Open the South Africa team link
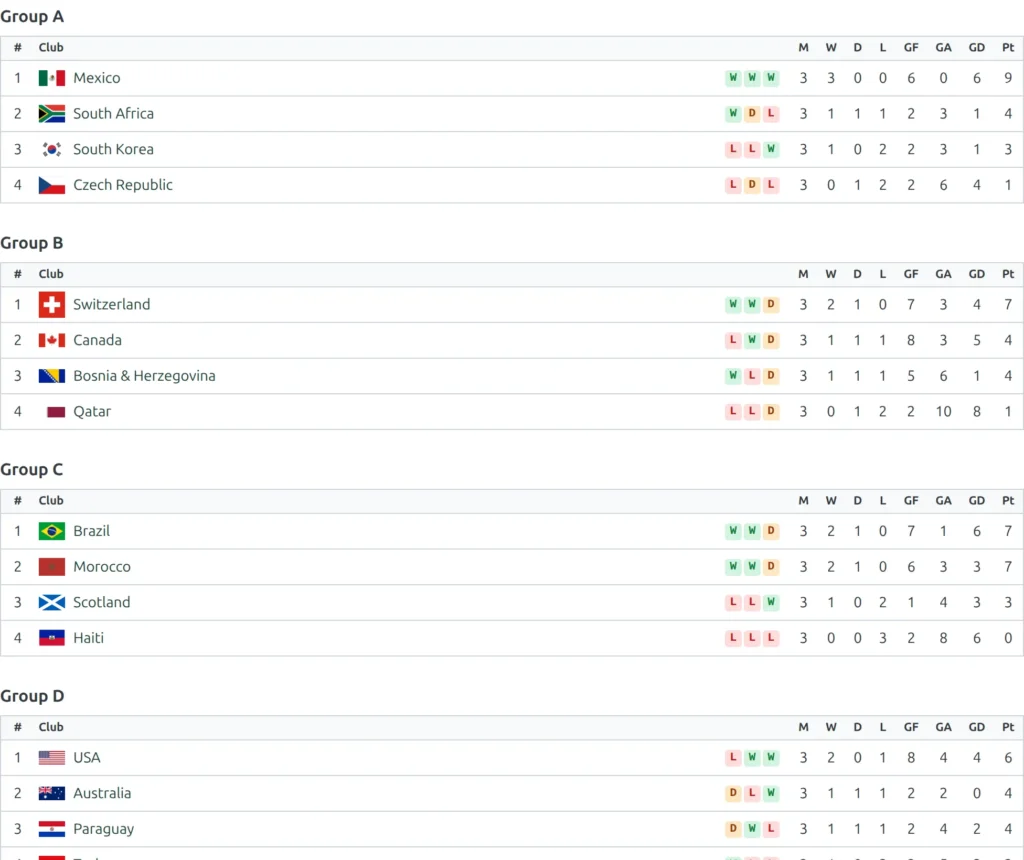1024x860 pixels. tap(114, 114)
